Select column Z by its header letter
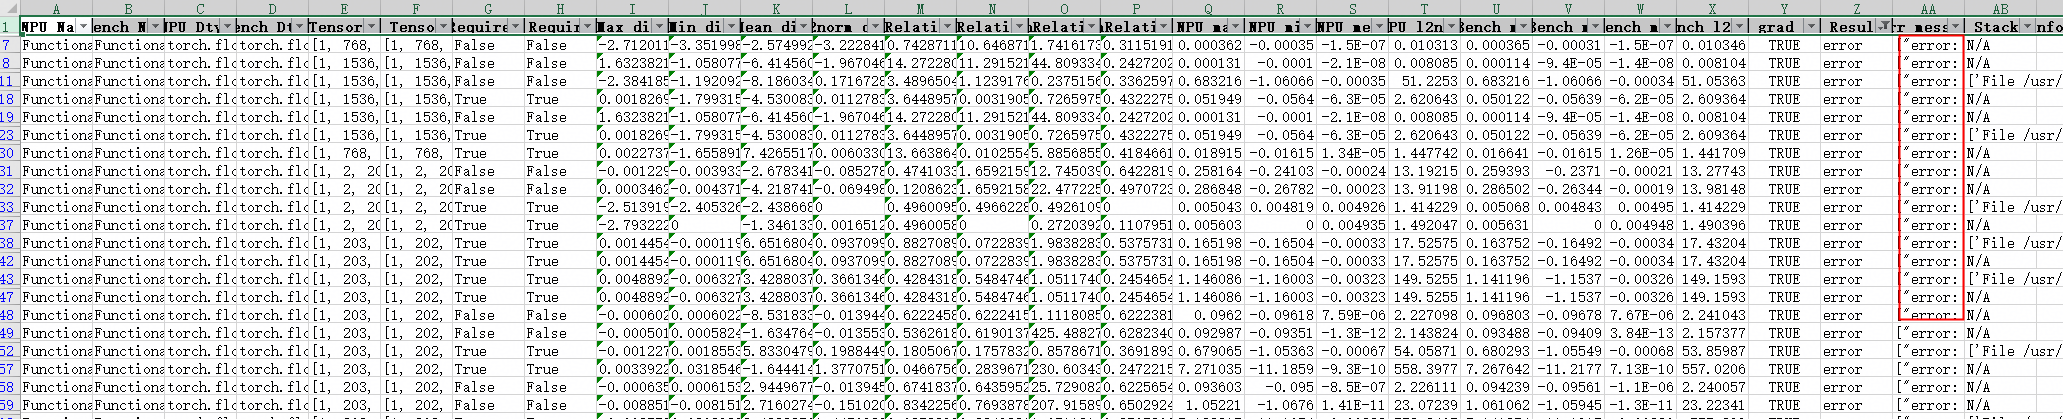The image size is (2063, 419). [x=1856, y=8]
